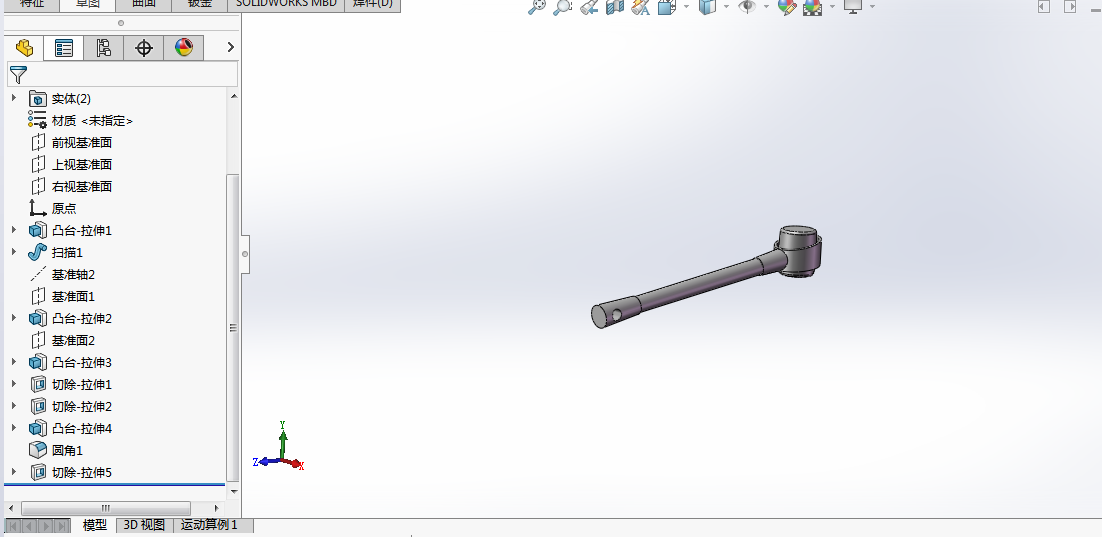The height and width of the screenshot is (537, 1102).
Task: Activate the Section View tool
Action: coord(615,7)
